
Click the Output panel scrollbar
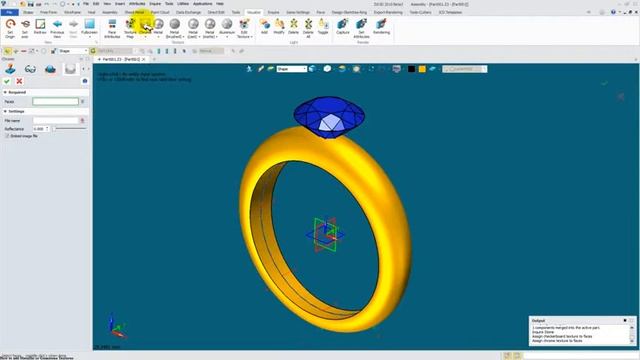tap(632, 334)
